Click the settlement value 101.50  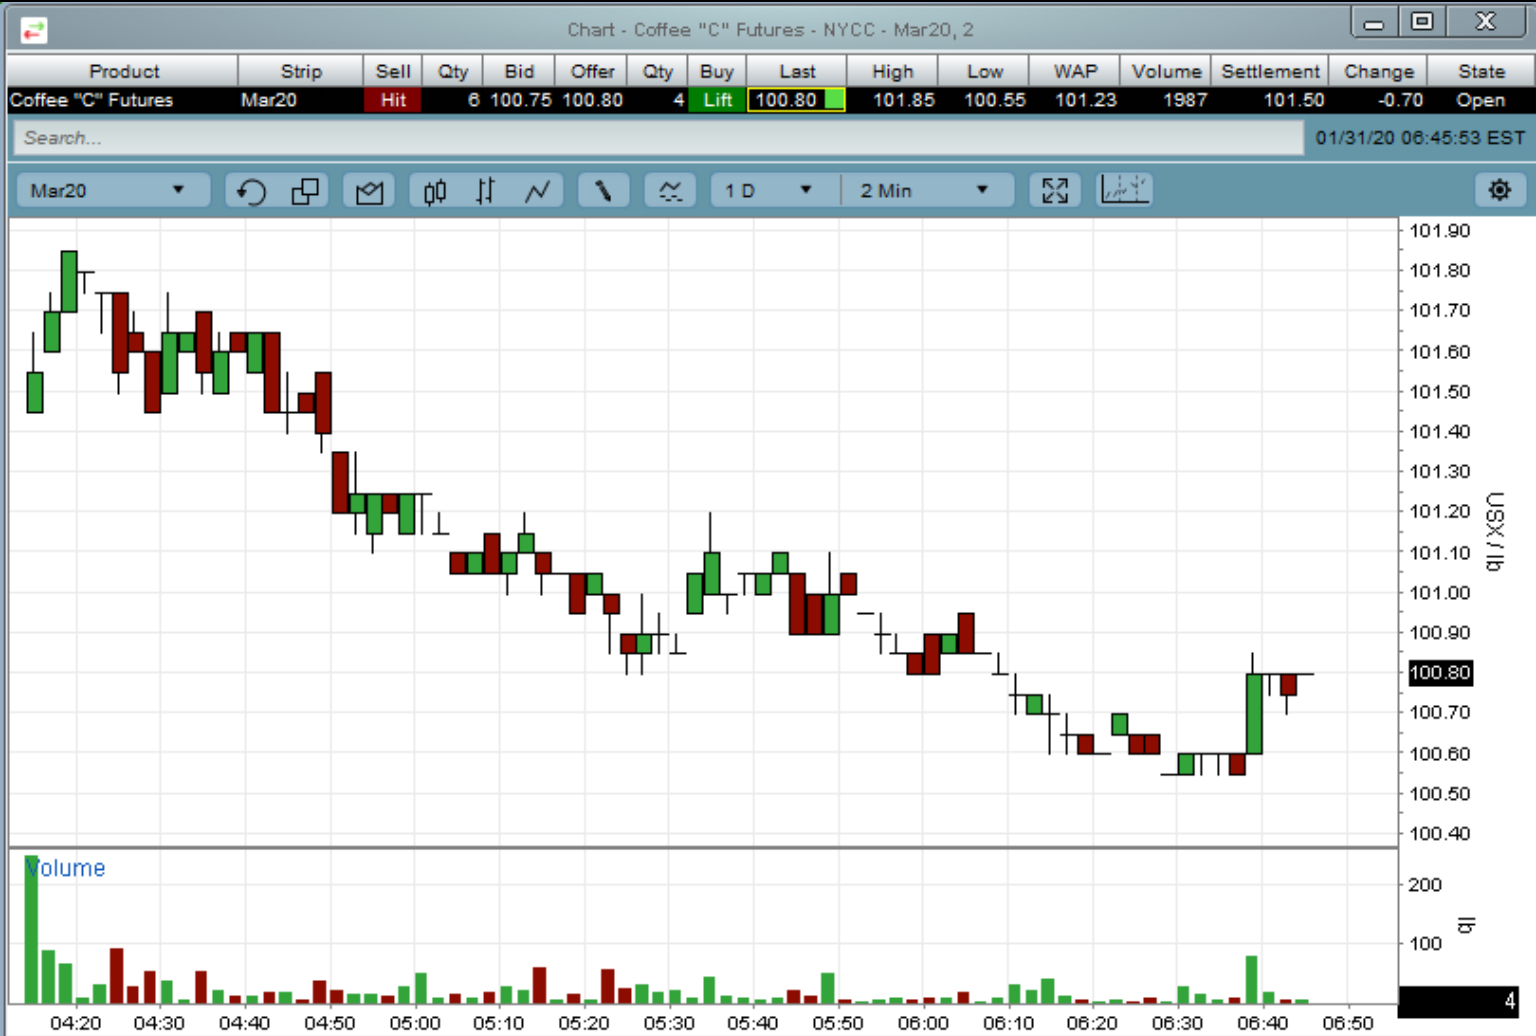point(1293,100)
